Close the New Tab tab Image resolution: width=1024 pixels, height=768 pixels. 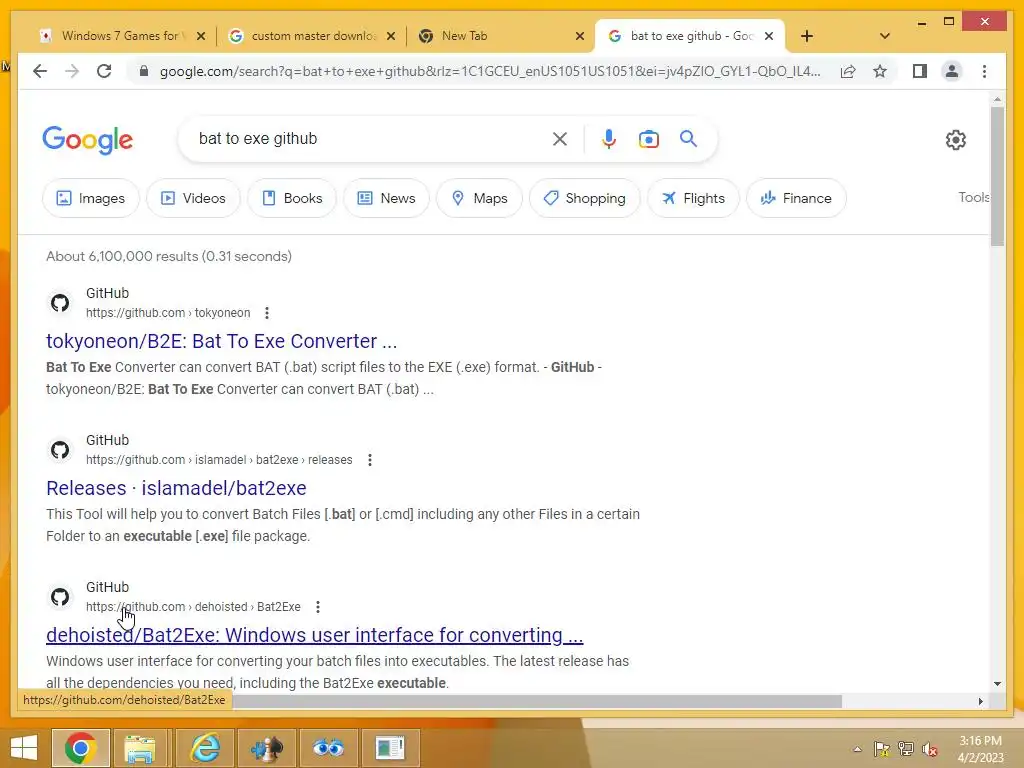pos(579,36)
